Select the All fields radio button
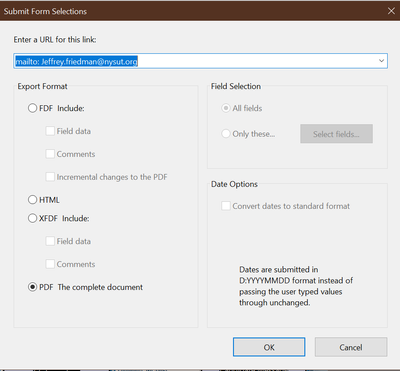 (226, 108)
